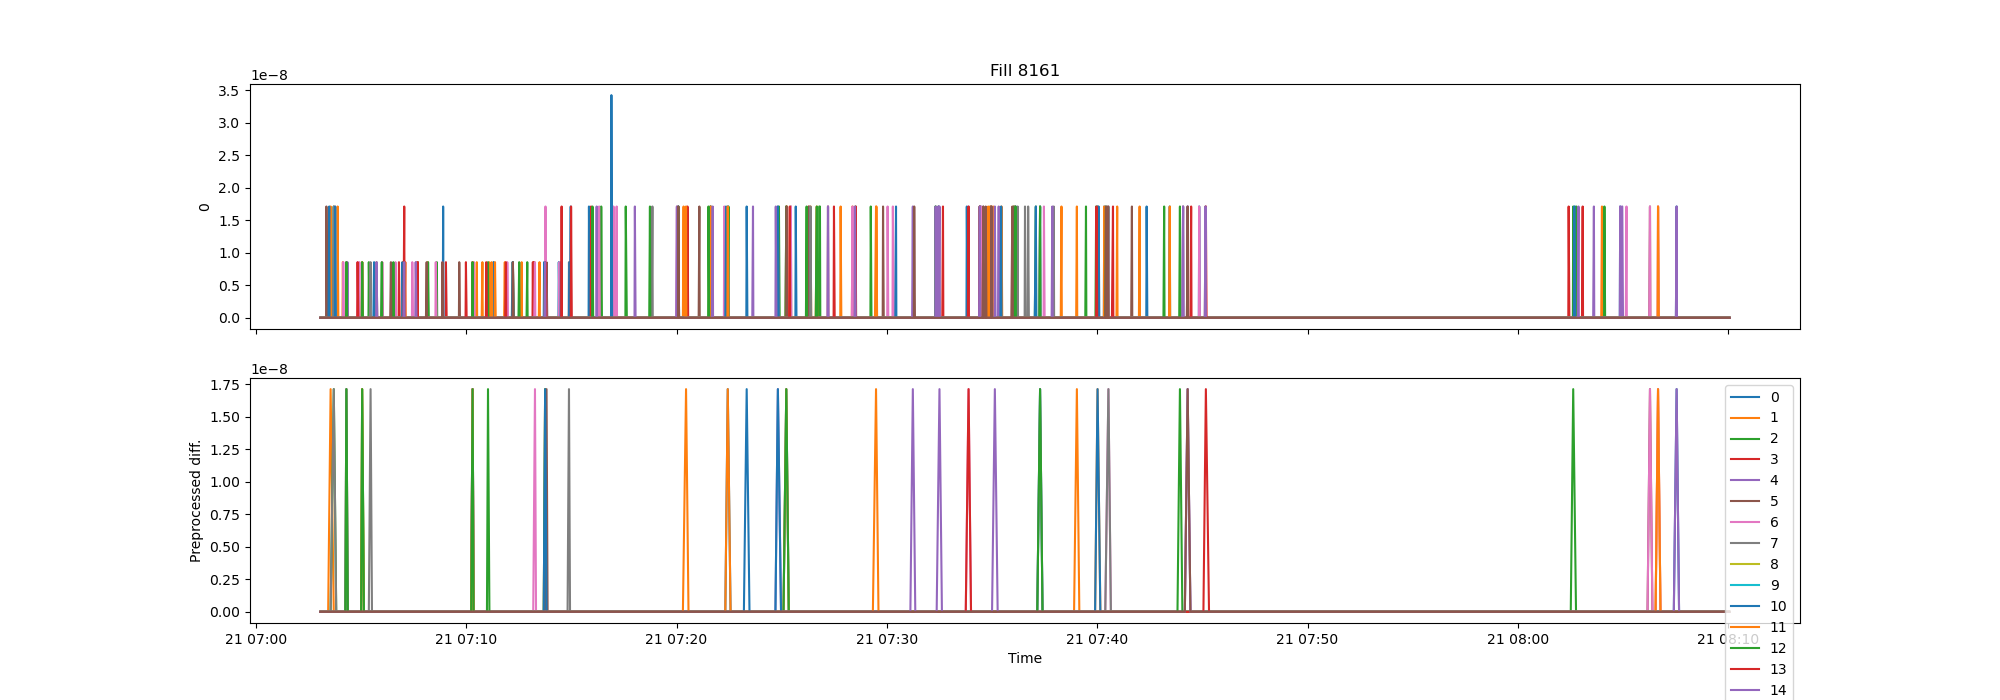Viewport: 2000px width, 700px height.
Task: Select legend entry label "5"
Action: (x=1775, y=502)
